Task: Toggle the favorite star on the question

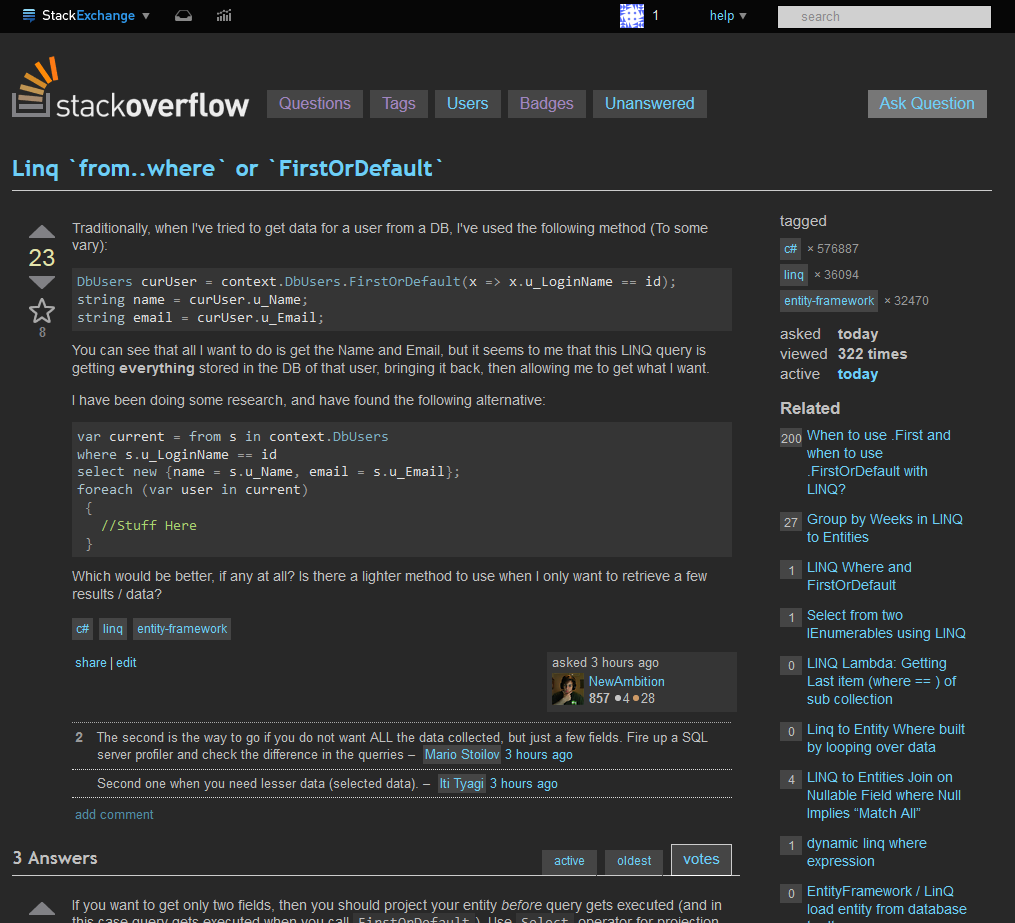Action: click(x=41, y=312)
